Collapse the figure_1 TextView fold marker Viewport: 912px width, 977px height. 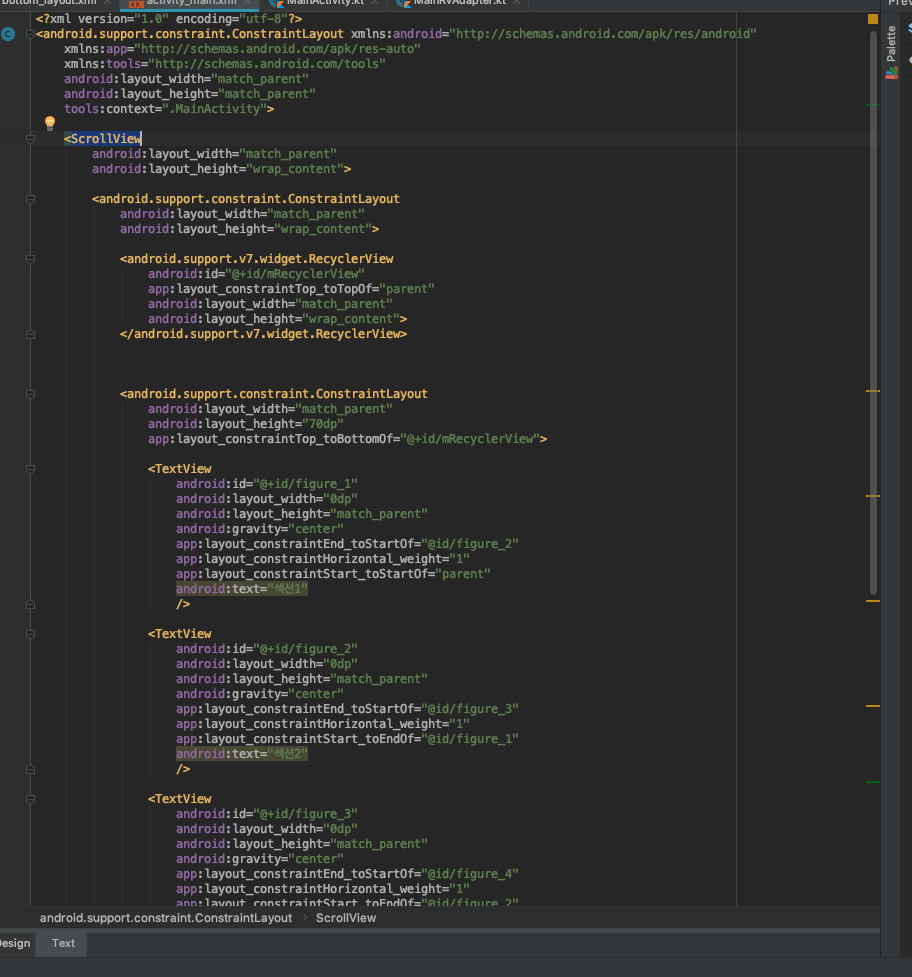30,469
